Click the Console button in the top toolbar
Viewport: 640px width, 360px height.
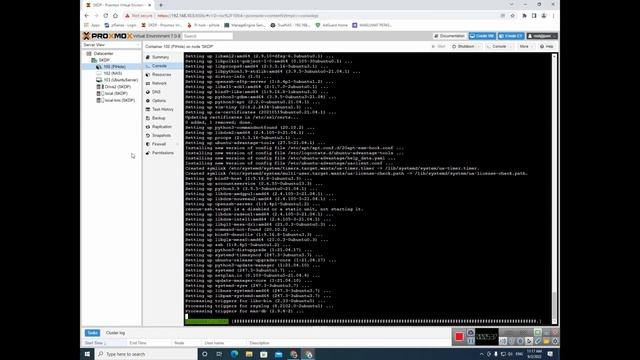point(497,47)
